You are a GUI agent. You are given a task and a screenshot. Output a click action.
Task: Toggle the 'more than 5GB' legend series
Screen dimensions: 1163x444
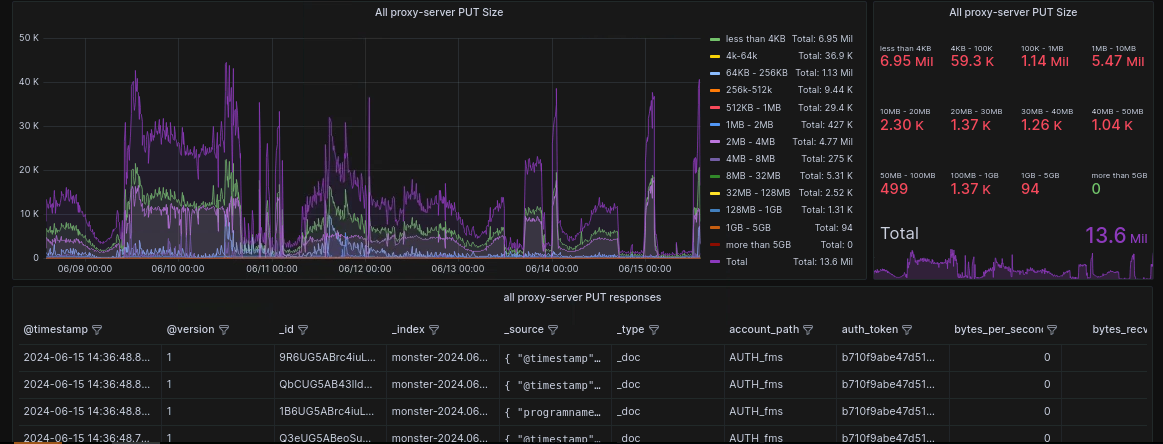tap(758, 244)
